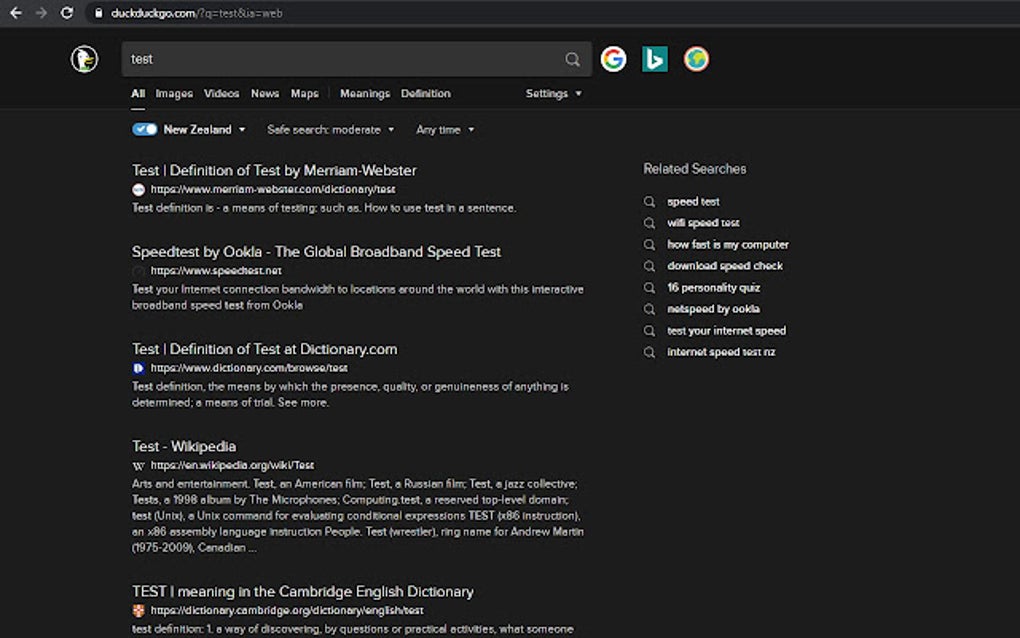Click the DuckDuckGo logo icon
The image size is (1020, 638).
point(85,59)
